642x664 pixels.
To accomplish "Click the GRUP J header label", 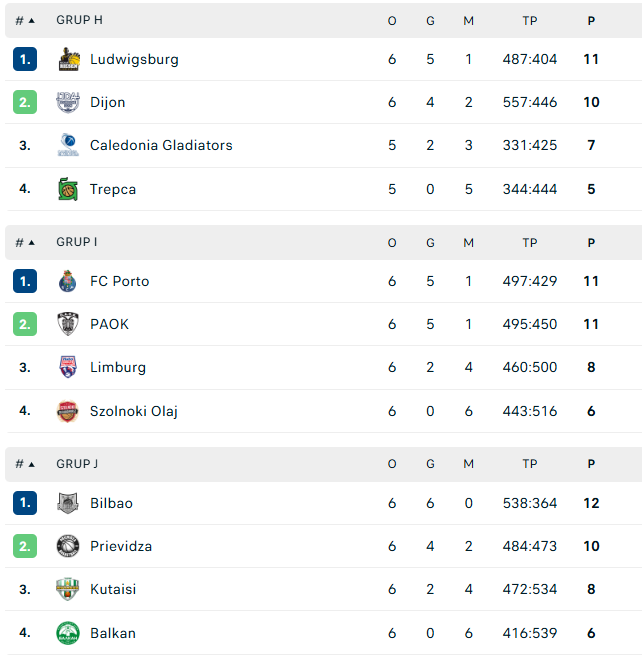I will click(77, 464).
